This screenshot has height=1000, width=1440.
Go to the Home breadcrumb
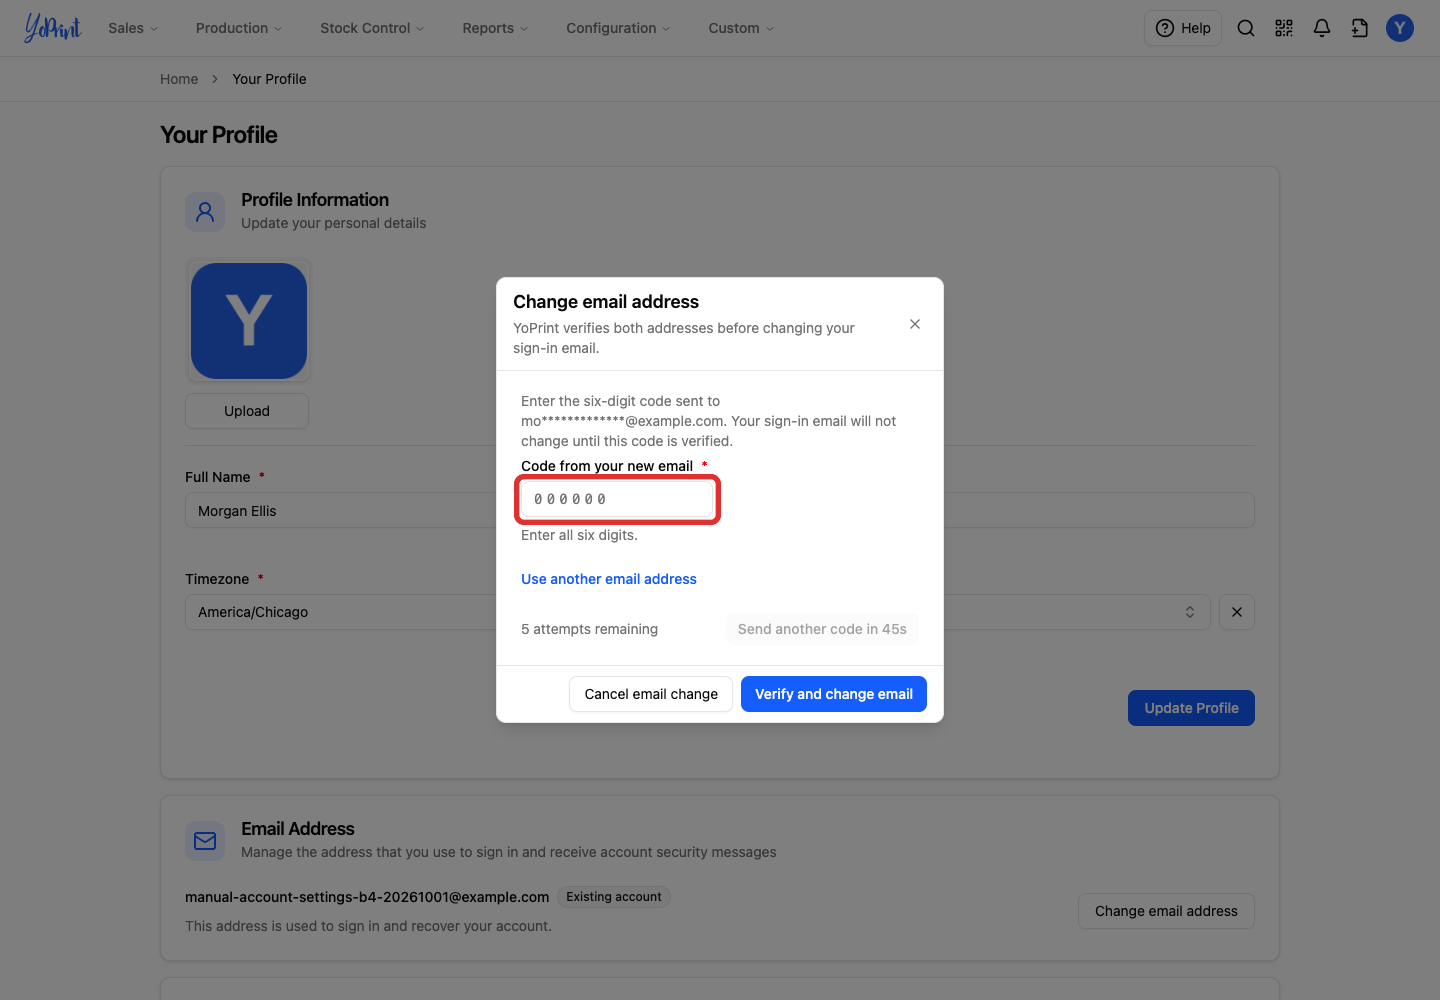(179, 79)
